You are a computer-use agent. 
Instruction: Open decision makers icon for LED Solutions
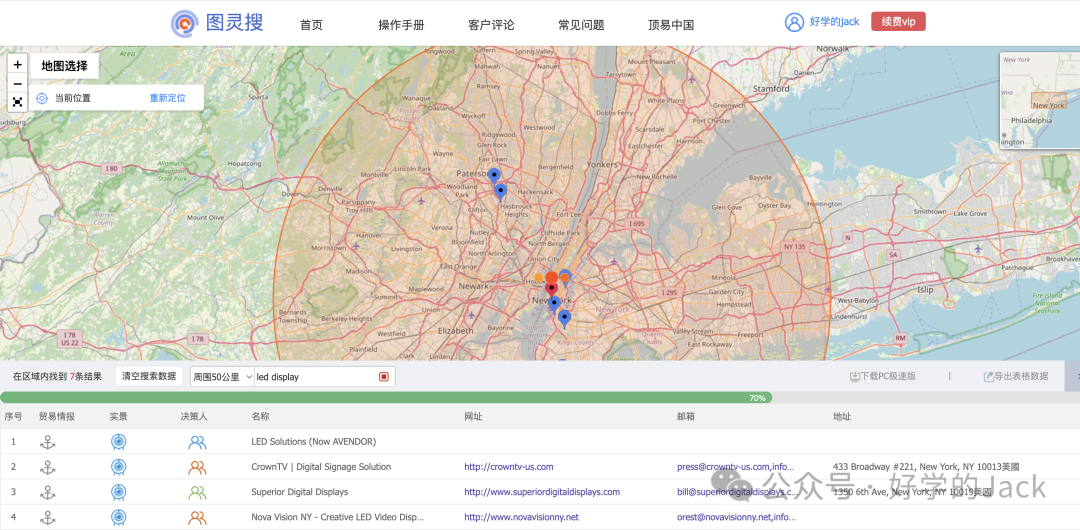pyautogui.click(x=197, y=442)
